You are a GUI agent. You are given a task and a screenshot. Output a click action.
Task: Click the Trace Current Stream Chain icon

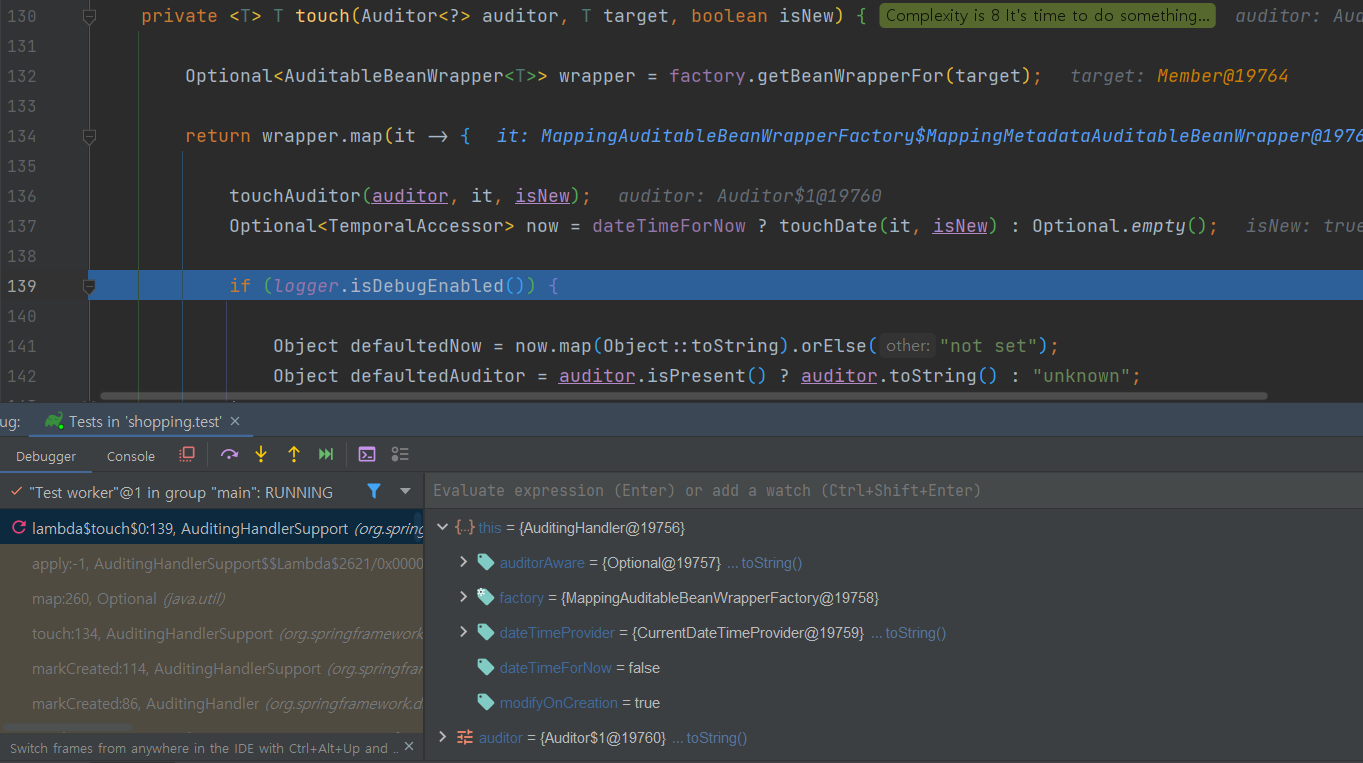click(400, 454)
